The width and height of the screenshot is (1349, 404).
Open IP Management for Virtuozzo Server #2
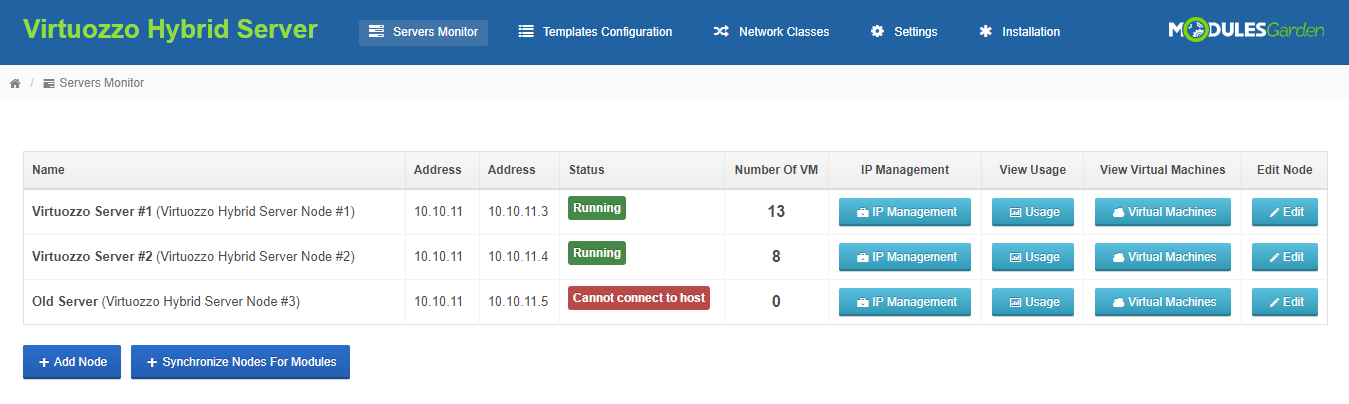905,257
